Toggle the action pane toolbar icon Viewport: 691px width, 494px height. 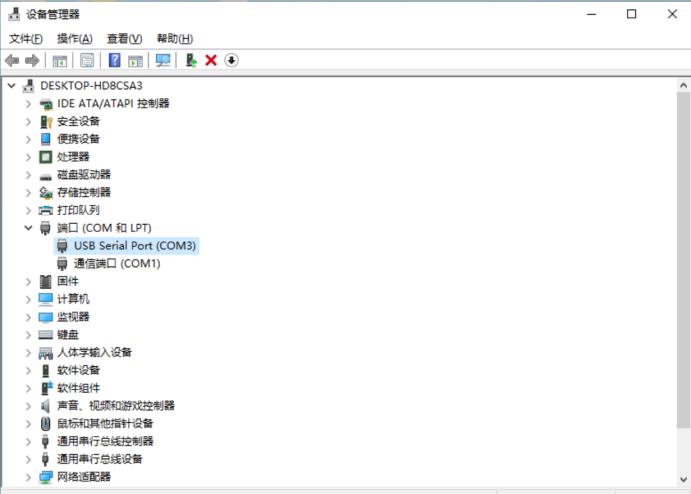tap(135, 60)
